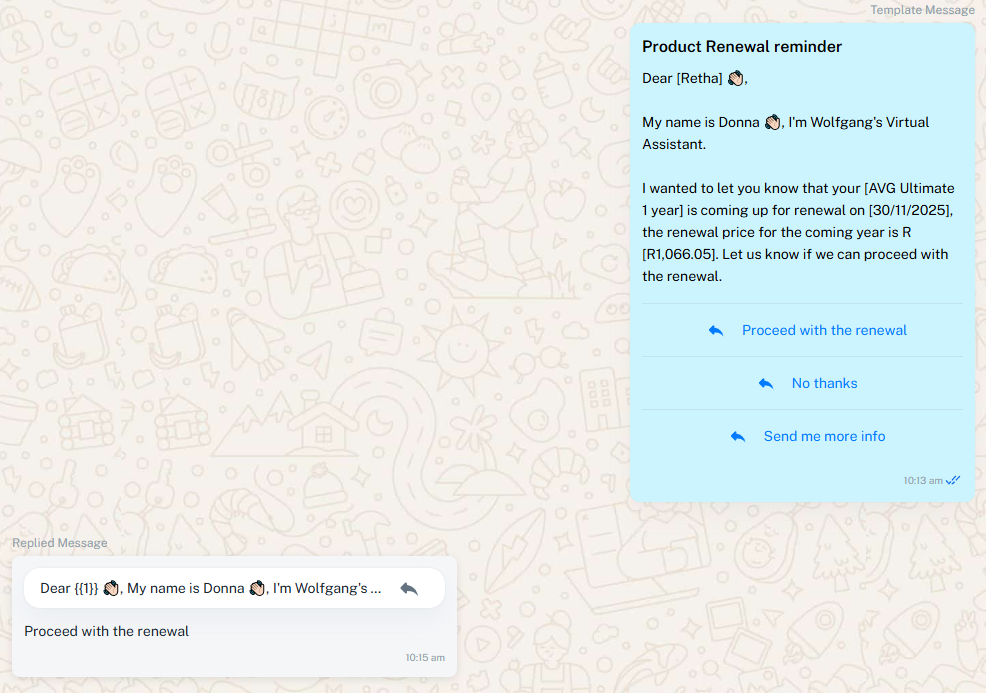The image size is (986, 693).
Task: Click the Template Message label
Action: 921,10
